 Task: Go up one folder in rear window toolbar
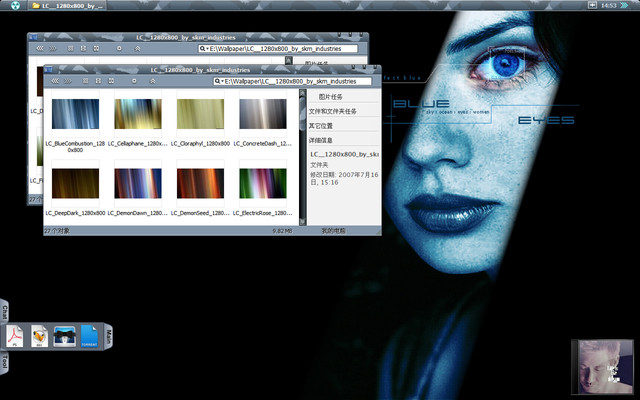(138, 48)
